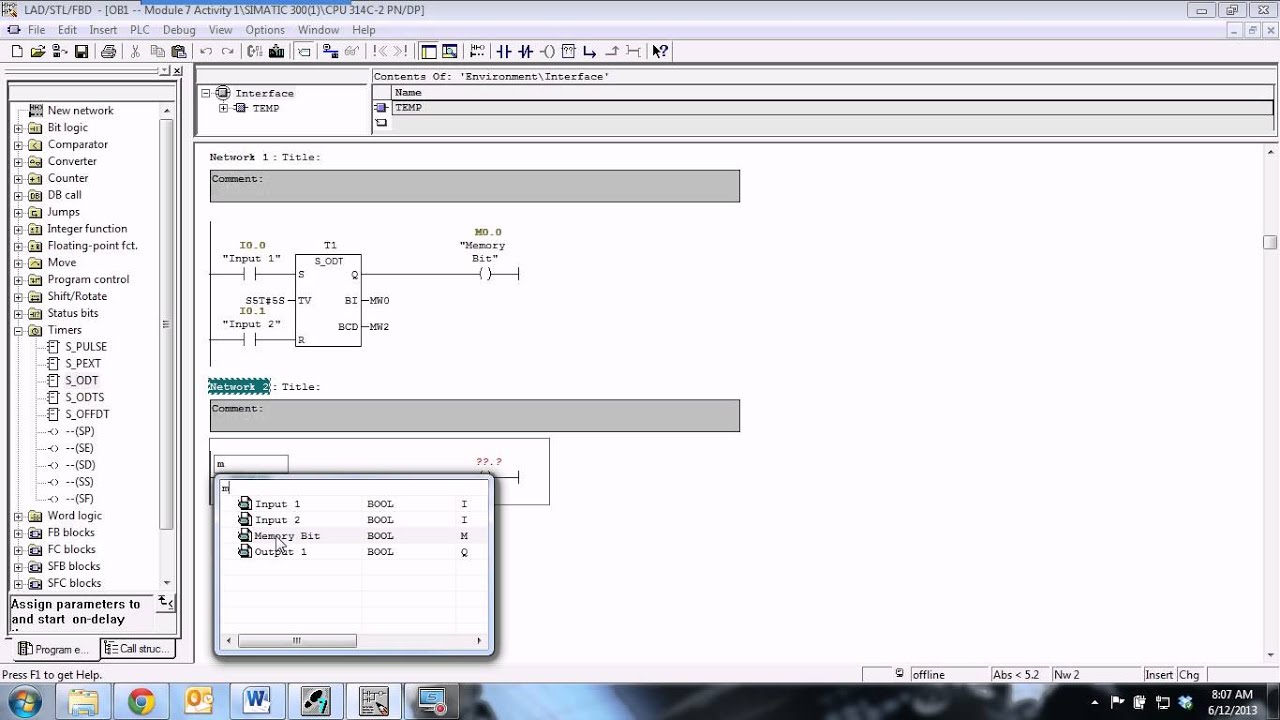Print using the printer toolbar icon

(108, 51)
